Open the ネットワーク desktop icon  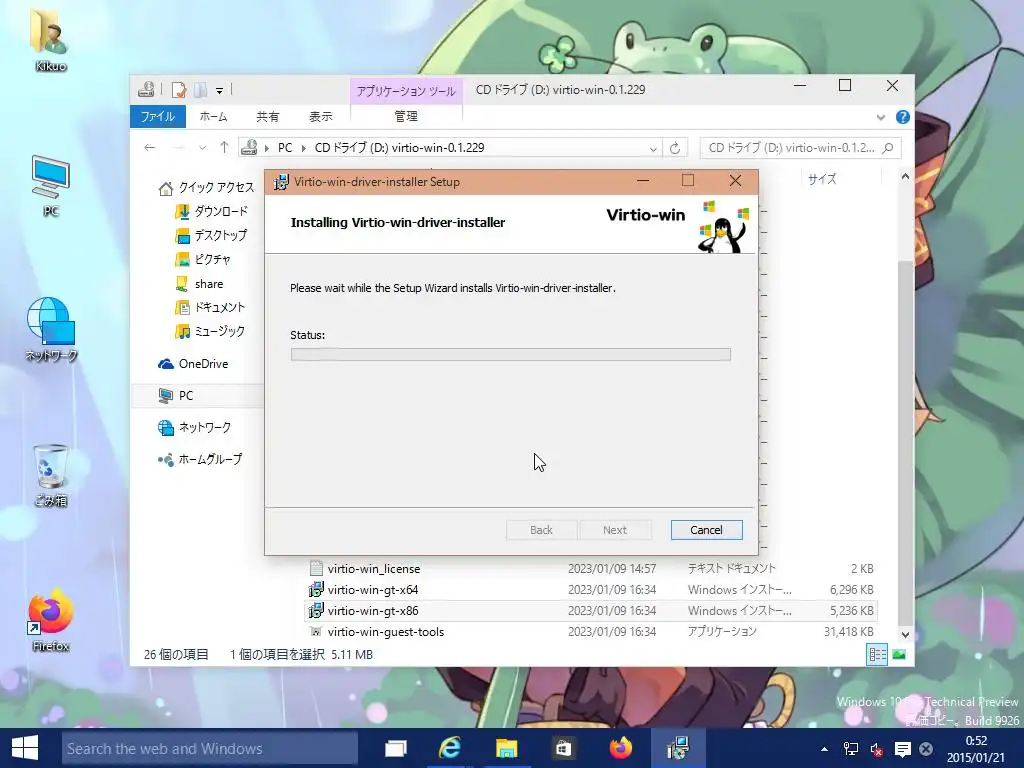51,330
